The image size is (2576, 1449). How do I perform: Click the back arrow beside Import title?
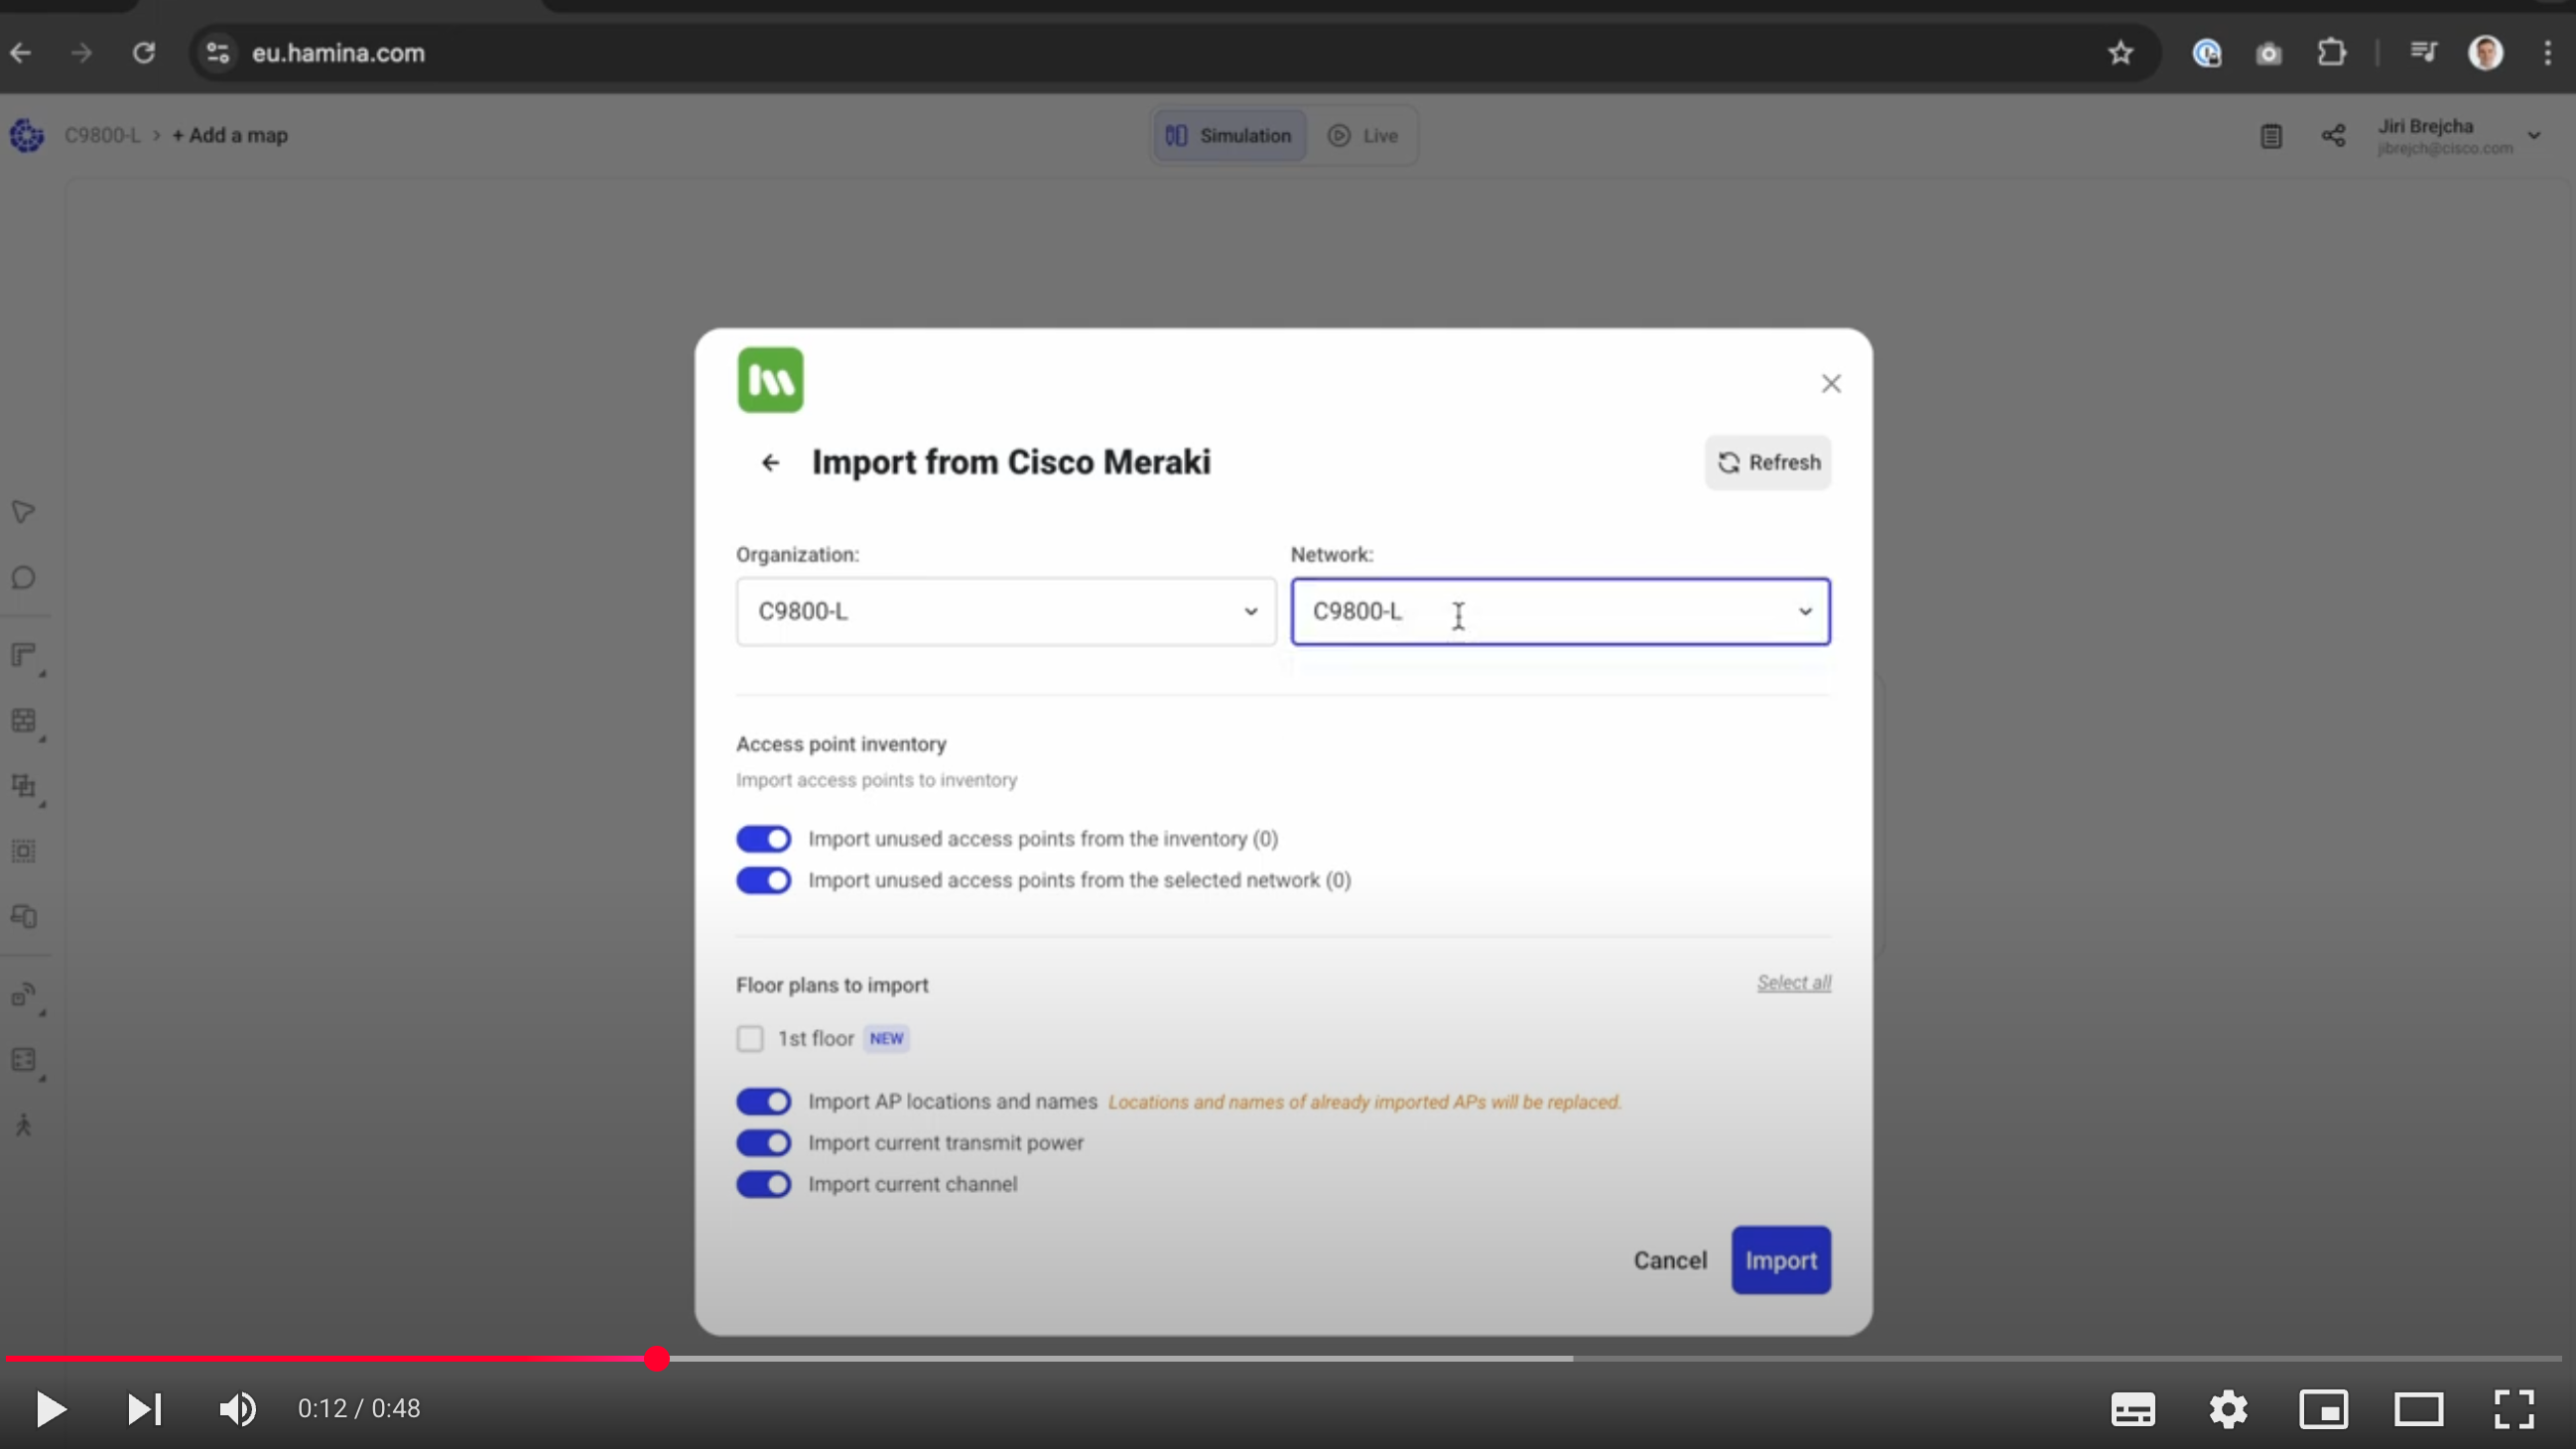[x=770, y=463]
